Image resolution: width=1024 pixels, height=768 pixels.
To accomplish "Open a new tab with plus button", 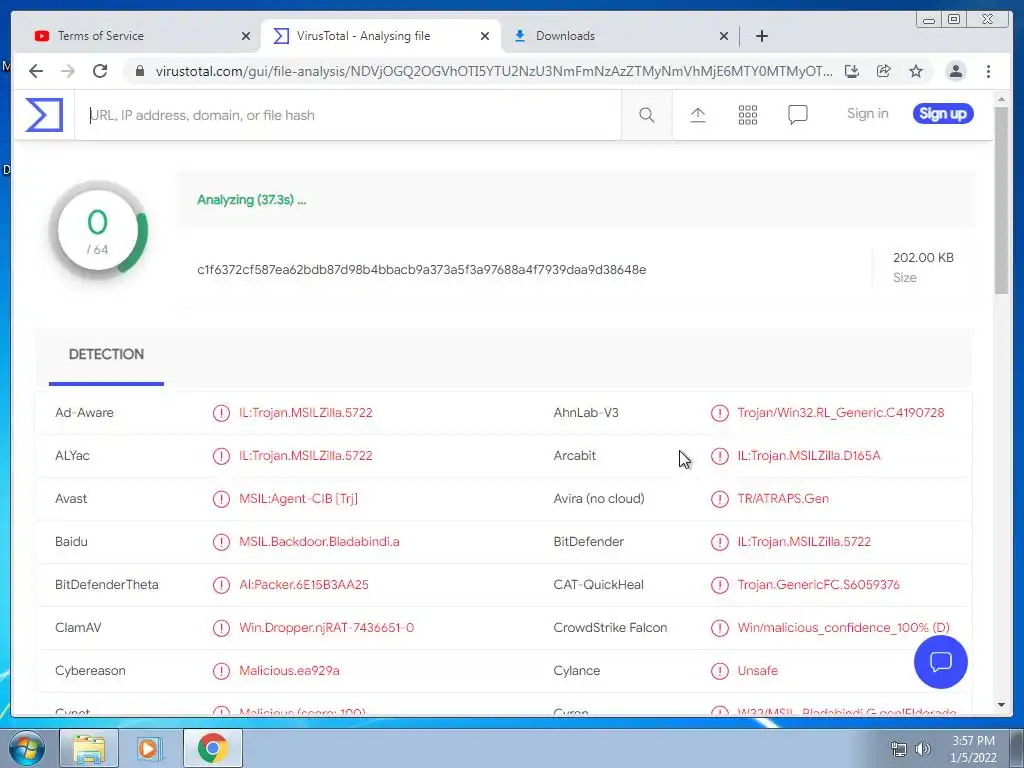I will [x=761, y=36].
